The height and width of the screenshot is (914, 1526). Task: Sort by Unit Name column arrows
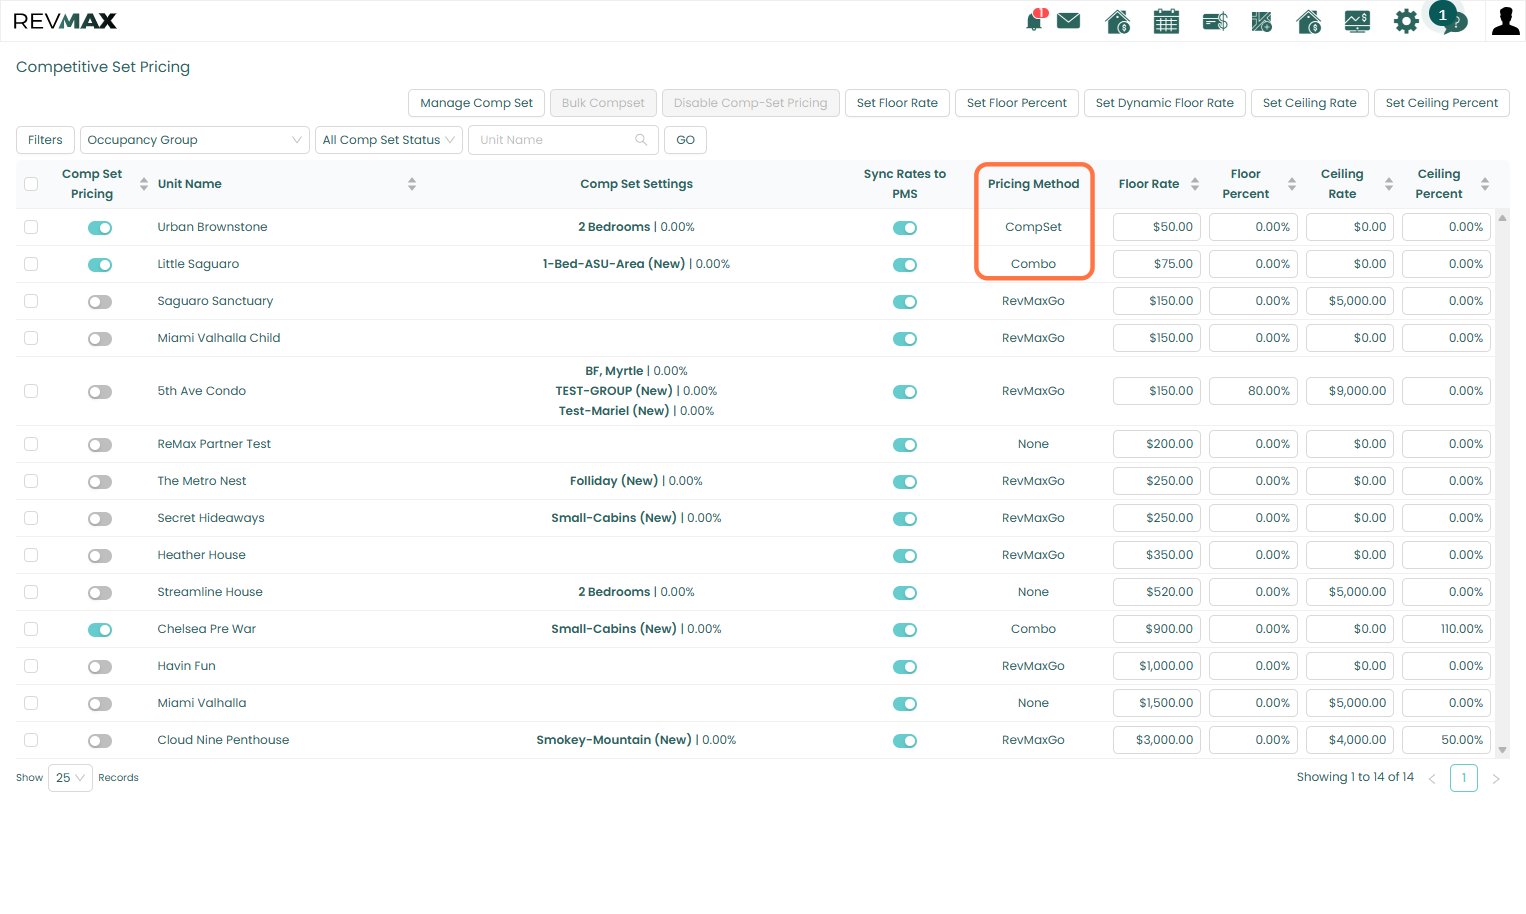point(412,184)
